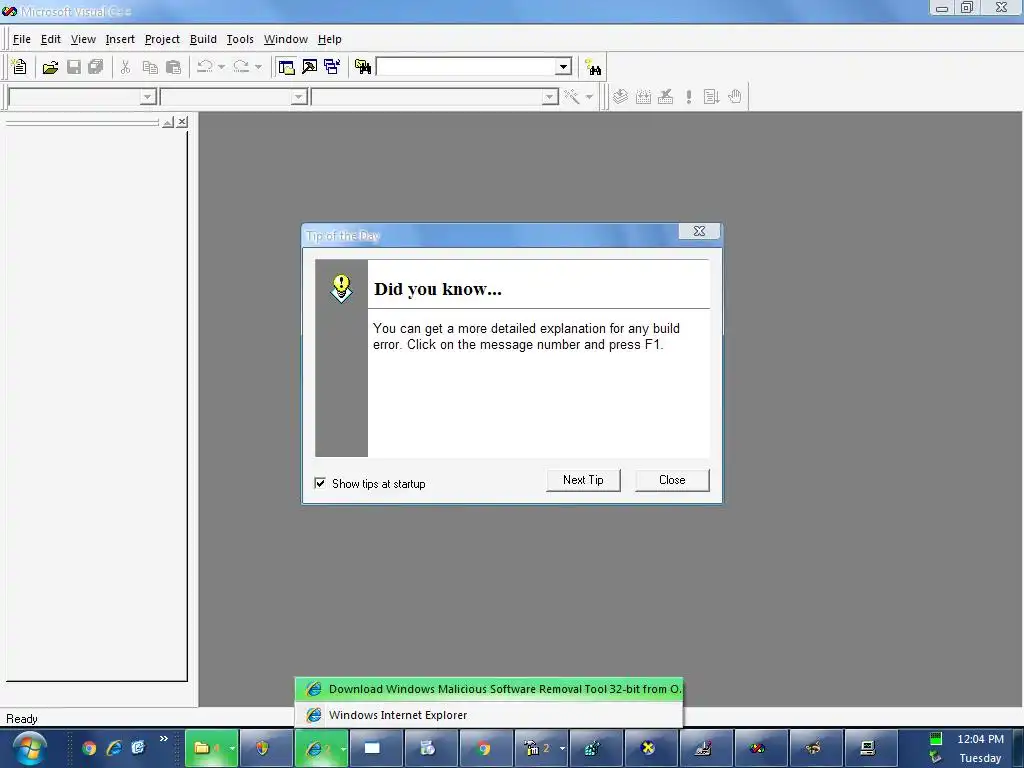Screen dimensions: 1024x768
Task: Click the Go debug icon
Action: tap(711, 97)
